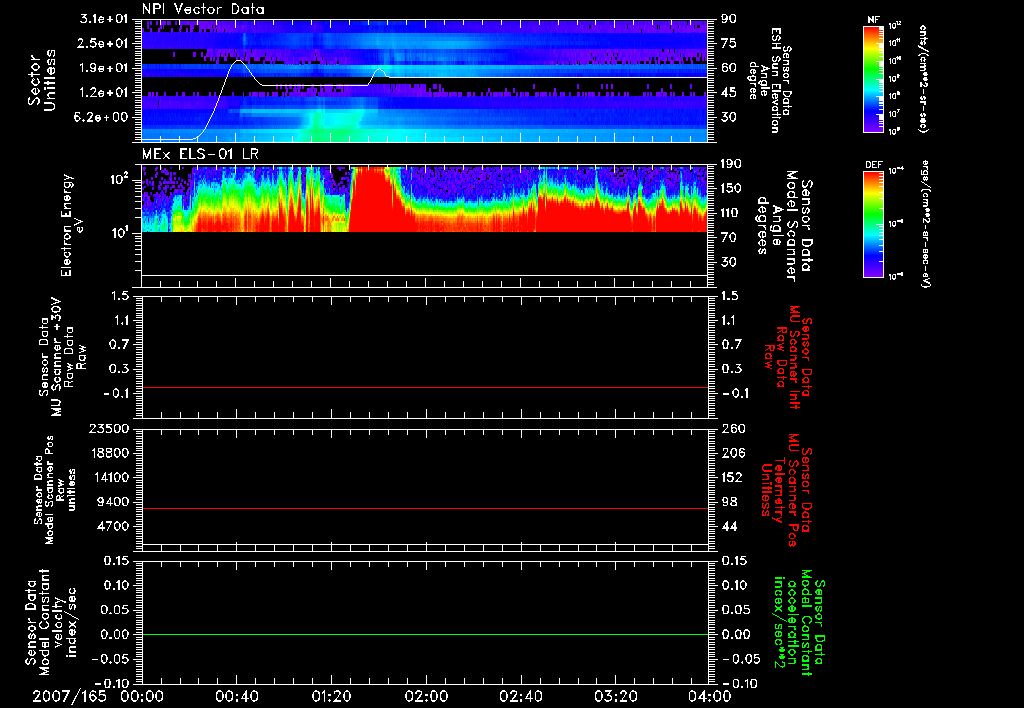Click the NF color scale bar
This screenshot has width=1024, height=708.
pos(874,79)
